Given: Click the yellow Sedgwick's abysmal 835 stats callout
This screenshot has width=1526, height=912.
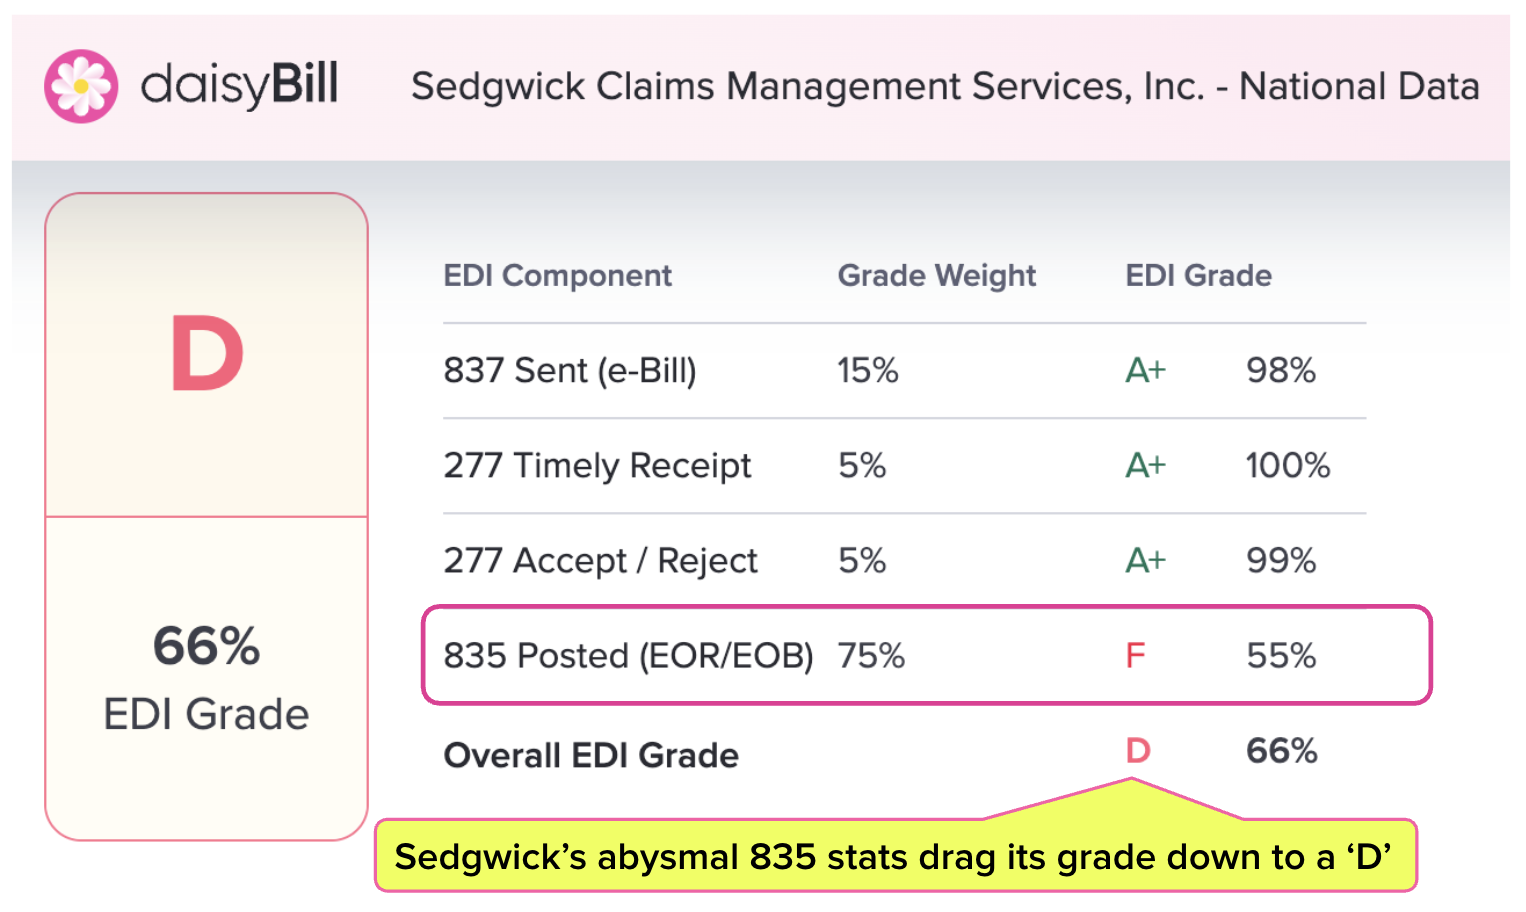Looking at the screenshot, I should click(x=894, y=857).
